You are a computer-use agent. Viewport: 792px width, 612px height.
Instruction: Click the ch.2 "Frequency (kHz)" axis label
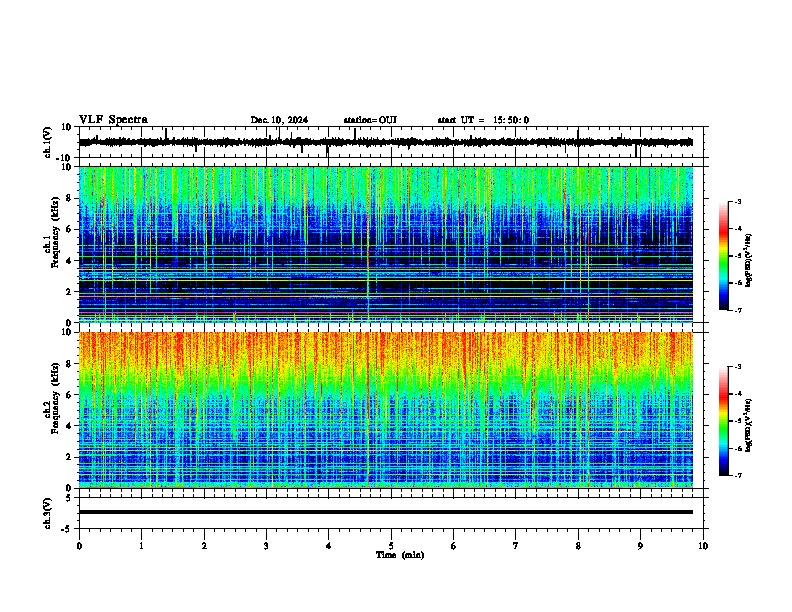coord(55,398)
